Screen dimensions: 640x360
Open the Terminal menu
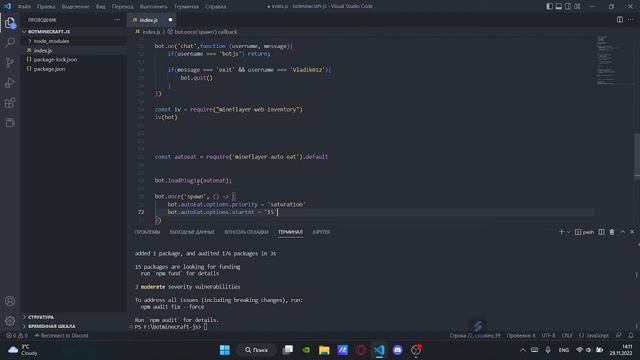pos(186,7)
